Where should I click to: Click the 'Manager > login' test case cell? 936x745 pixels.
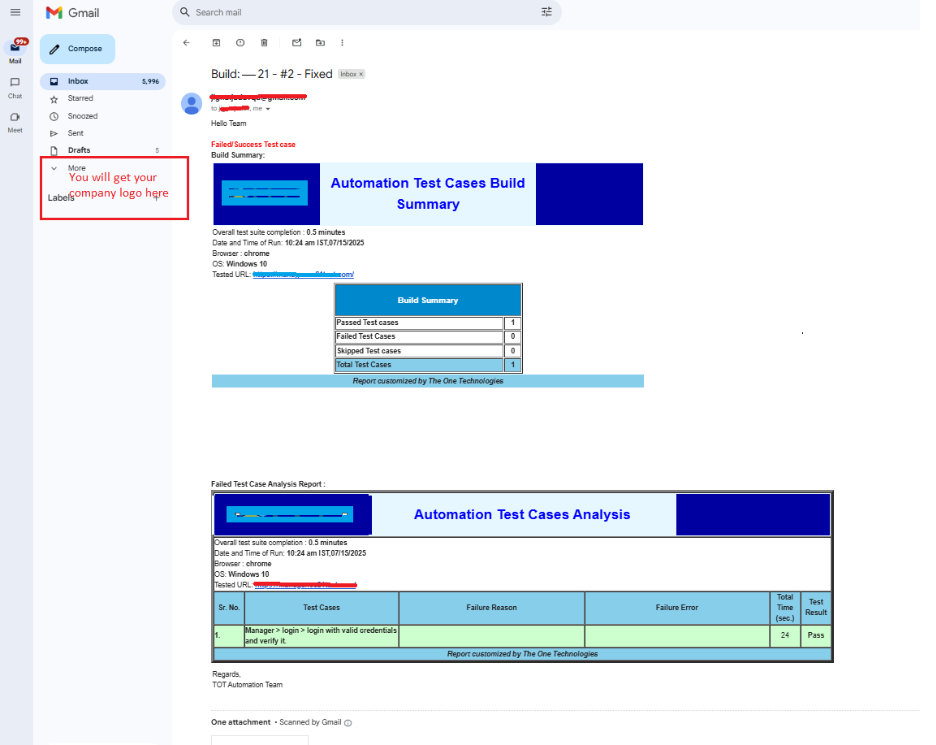pyautogui.click(x=321, y=636)
